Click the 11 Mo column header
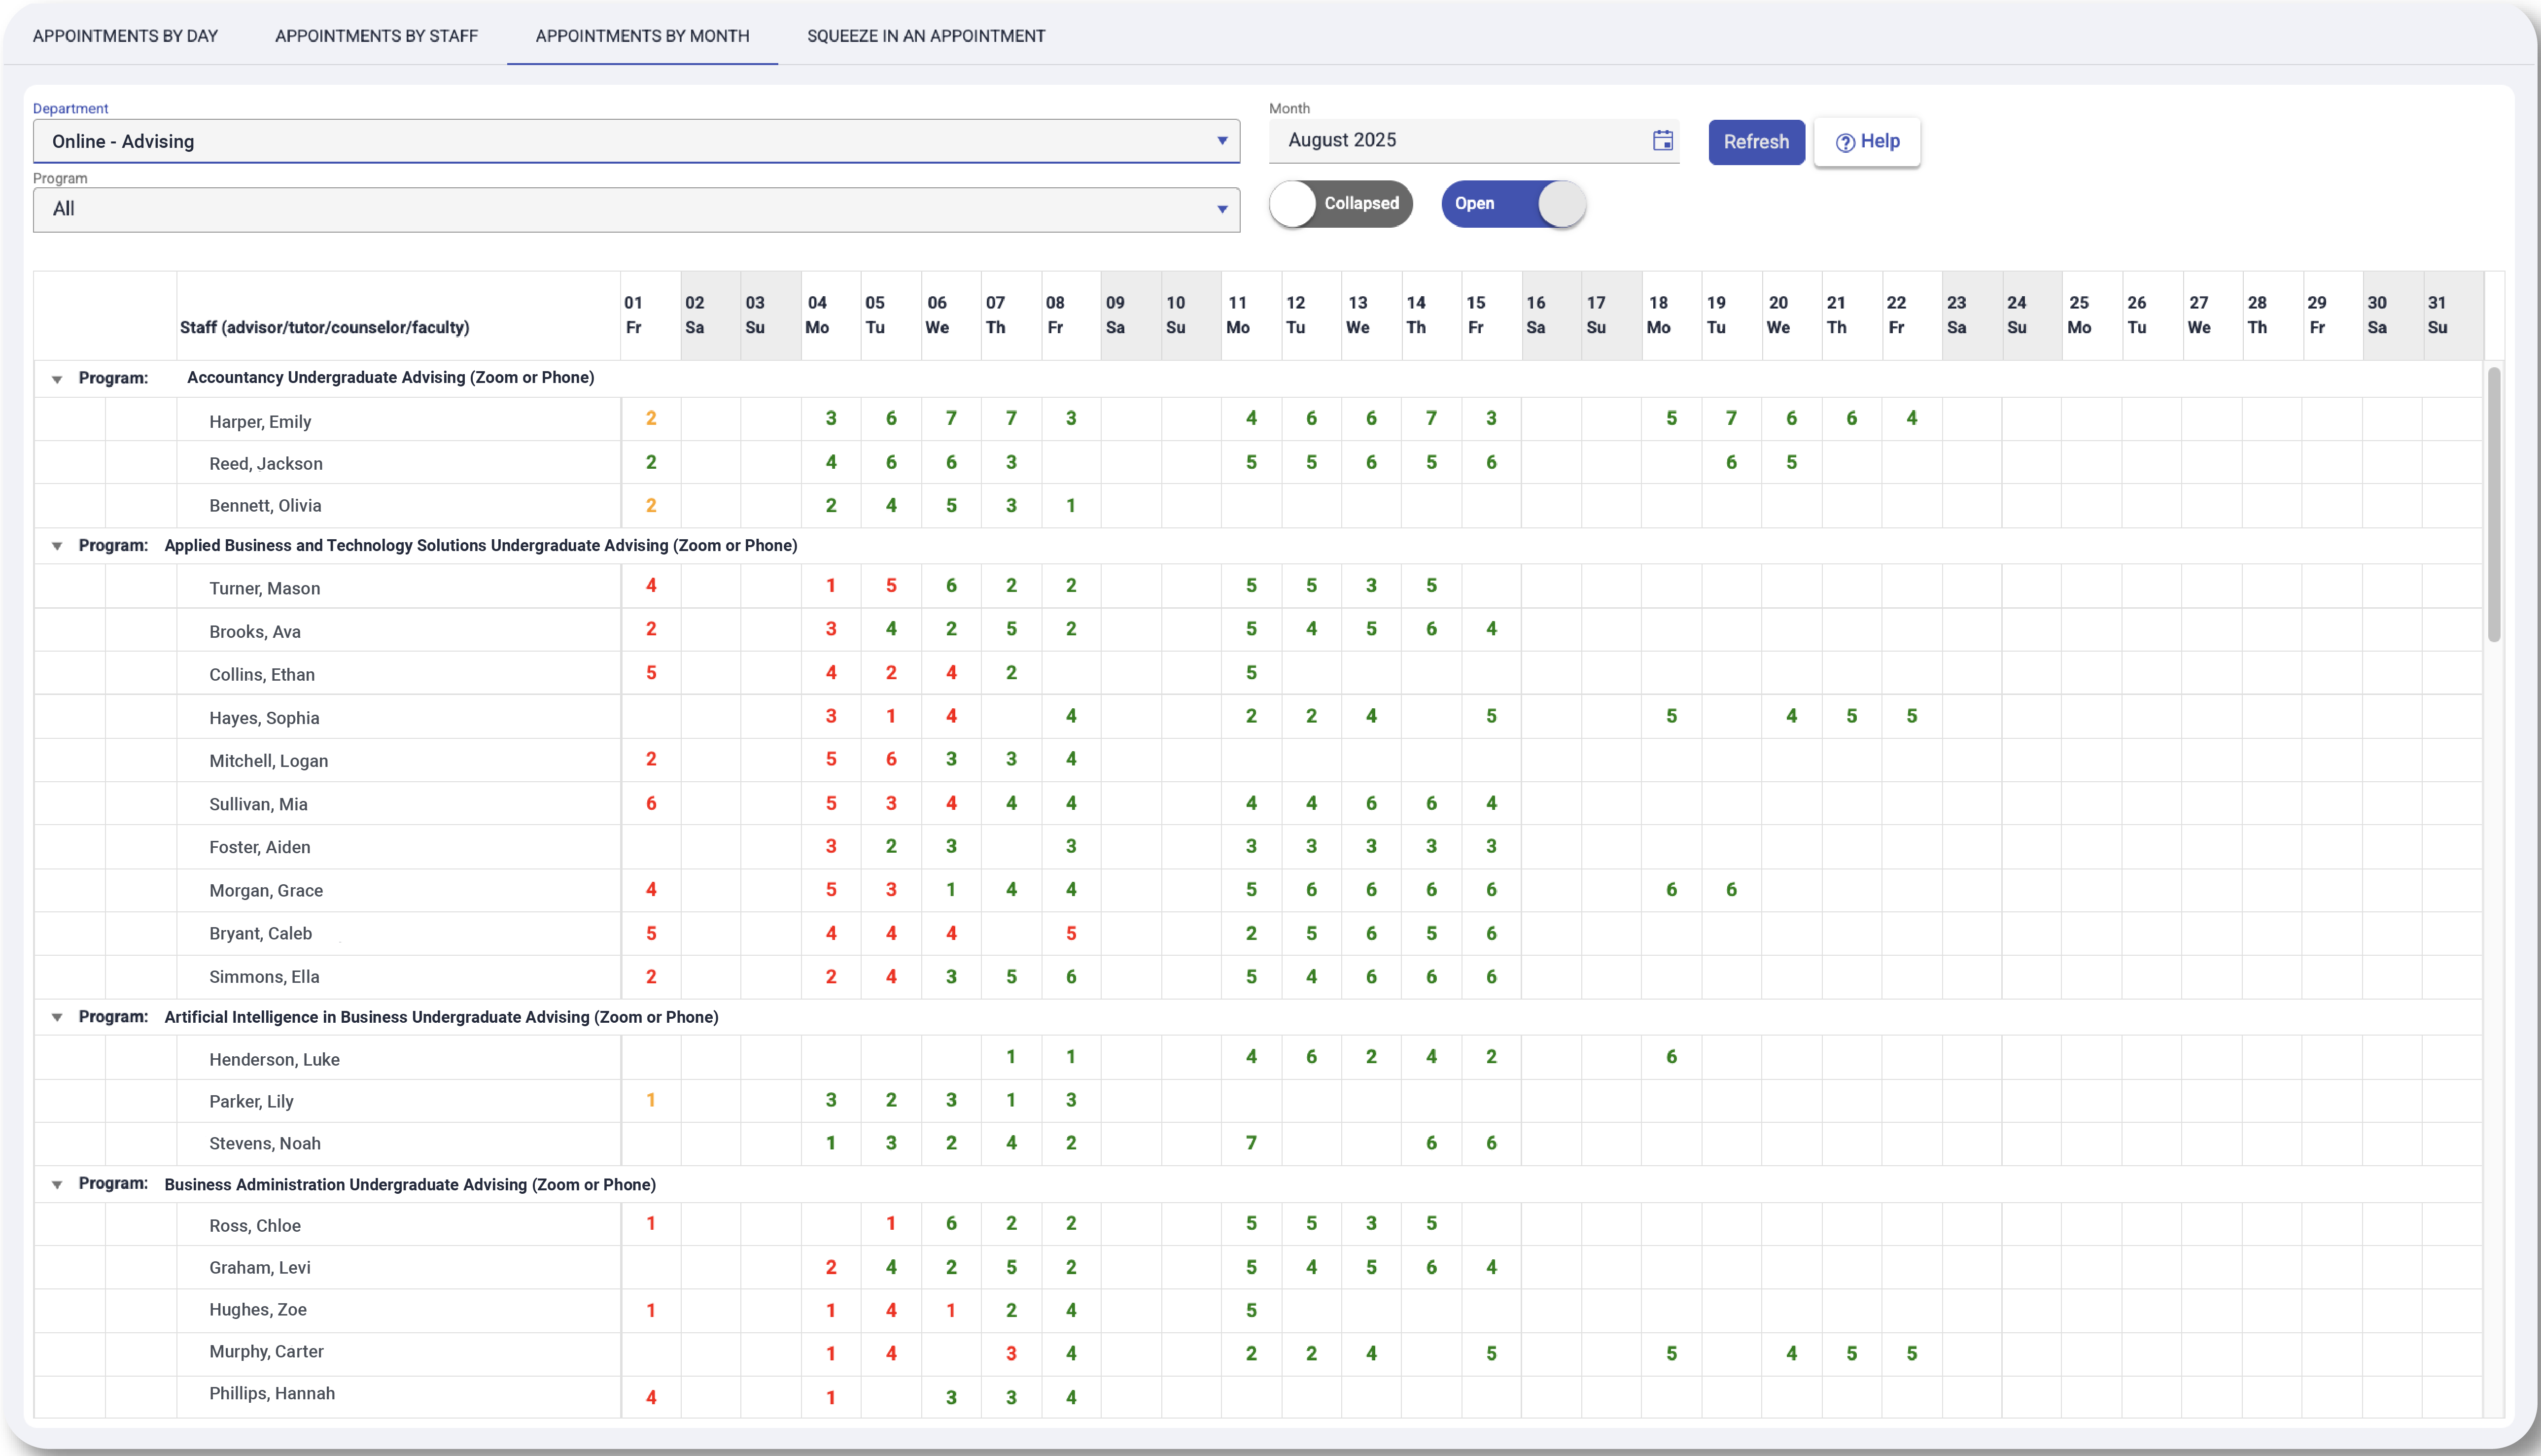Viewport: 2541px width, 1456px height. pos(1251,316)
